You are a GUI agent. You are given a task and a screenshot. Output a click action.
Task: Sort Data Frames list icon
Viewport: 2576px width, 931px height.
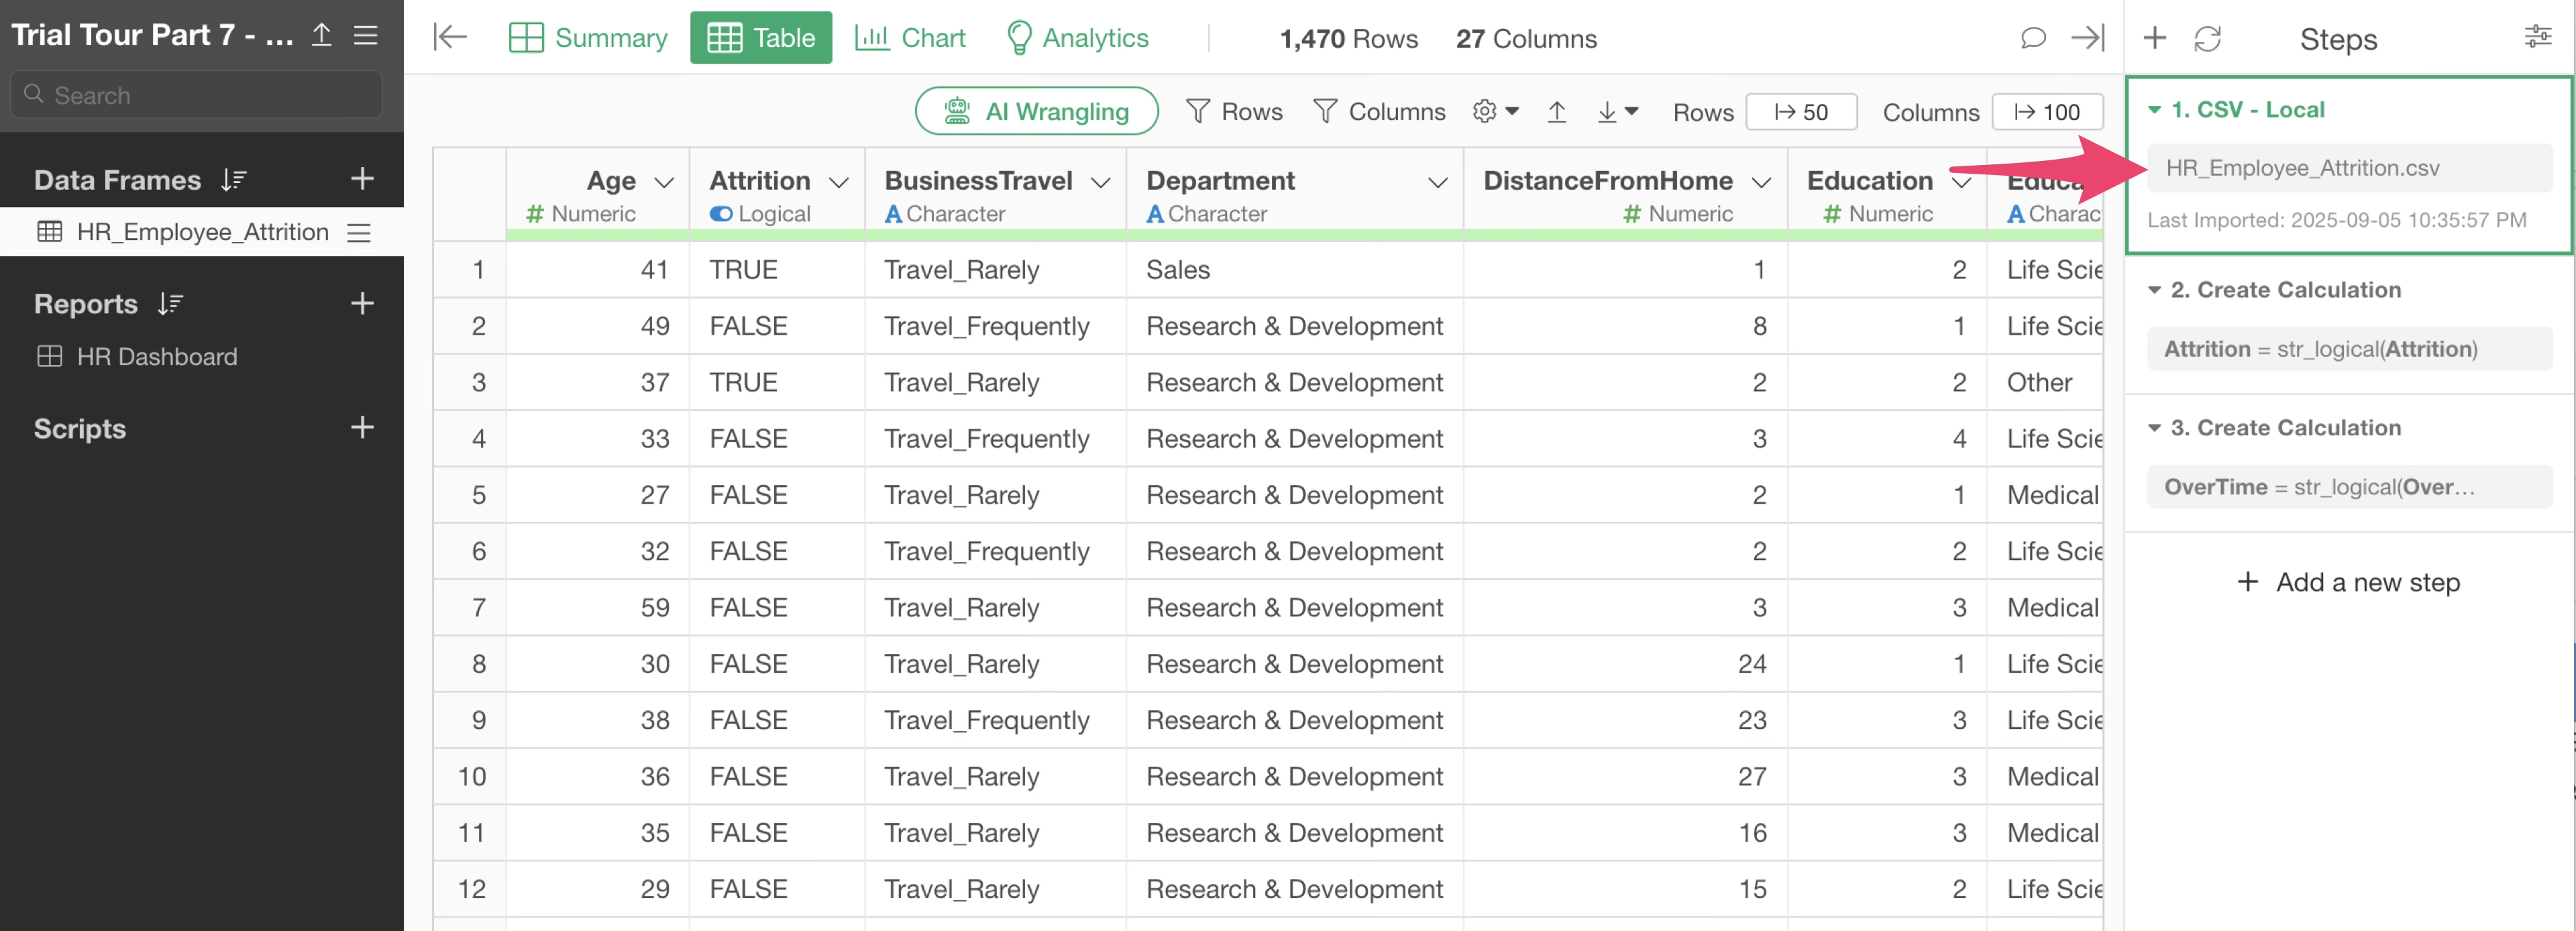233,180
